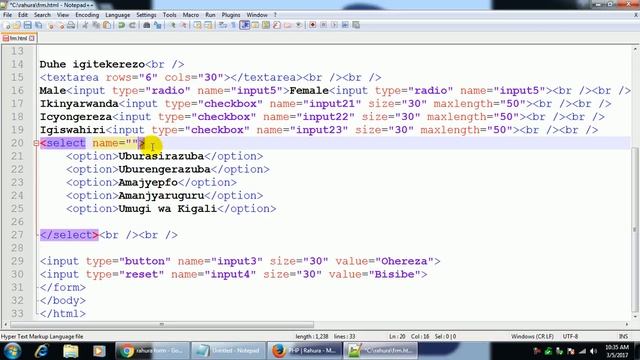
Task: Click the Save Recorded Macro icon
Action: (356, 25)
